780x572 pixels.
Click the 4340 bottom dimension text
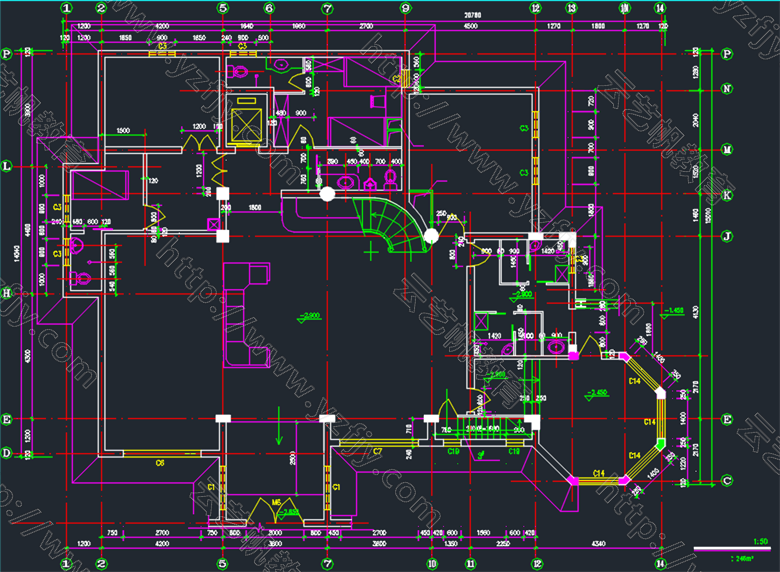pyautogui.click(x=598, y=544)
